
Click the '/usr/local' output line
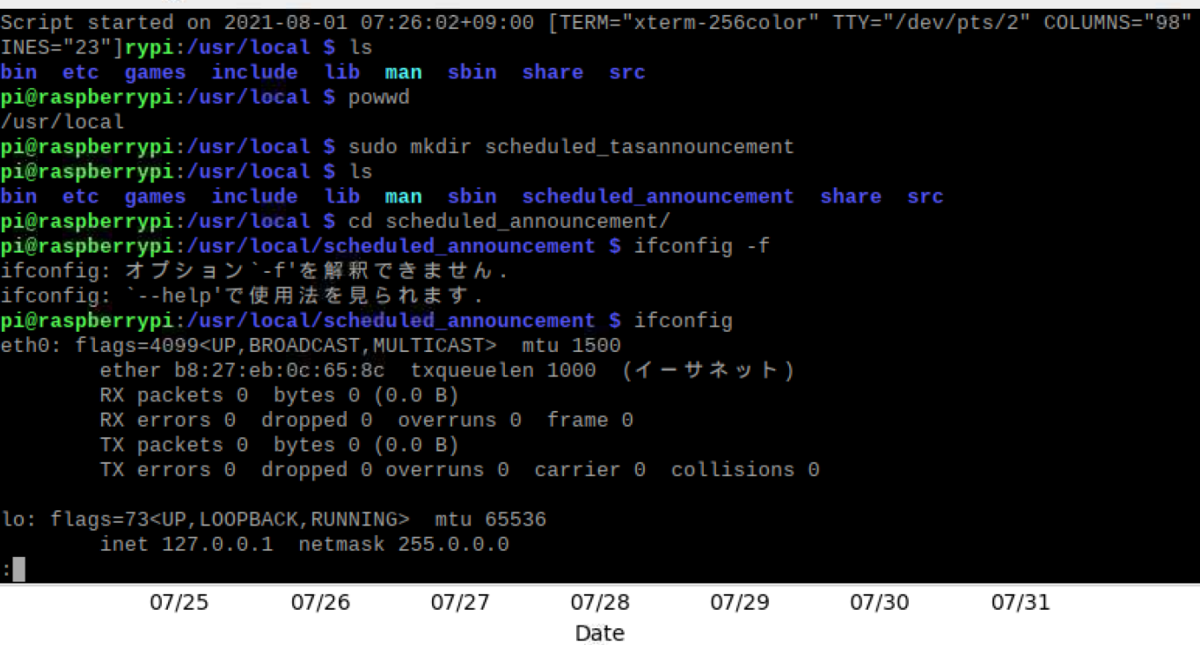pyautogui.click(x=62, y=122)
